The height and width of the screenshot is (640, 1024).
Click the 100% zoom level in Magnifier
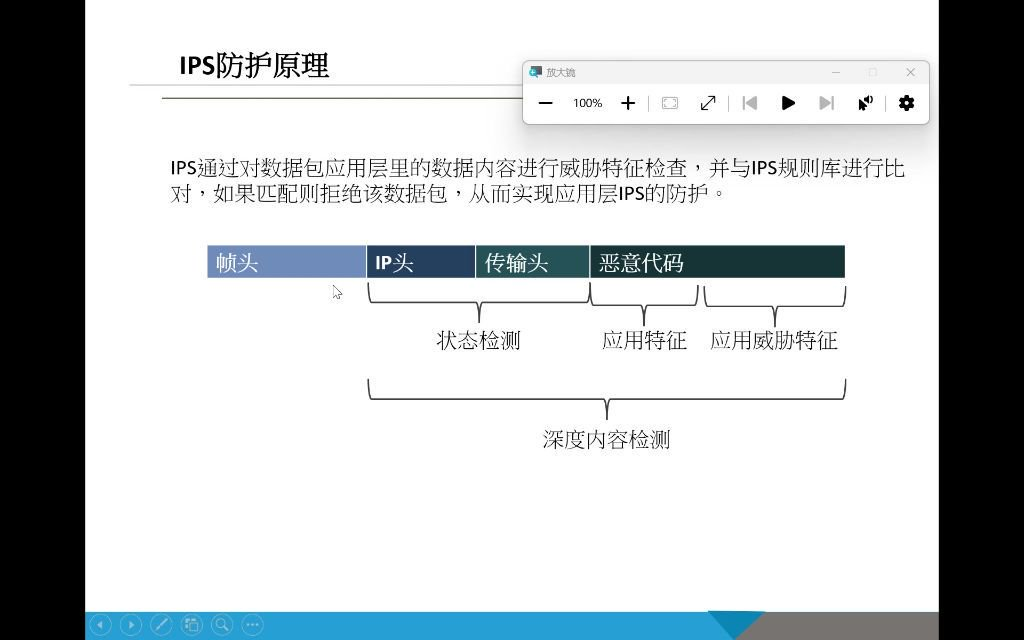click(x=587, y=103)
